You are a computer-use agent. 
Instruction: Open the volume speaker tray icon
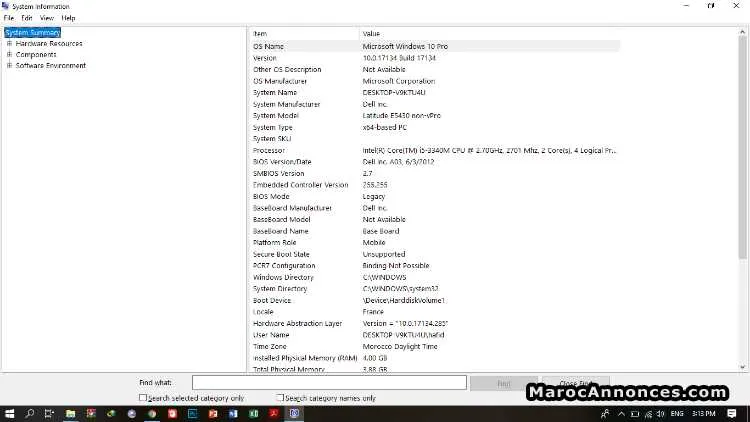pyautogui.click(x=661, y=414)
